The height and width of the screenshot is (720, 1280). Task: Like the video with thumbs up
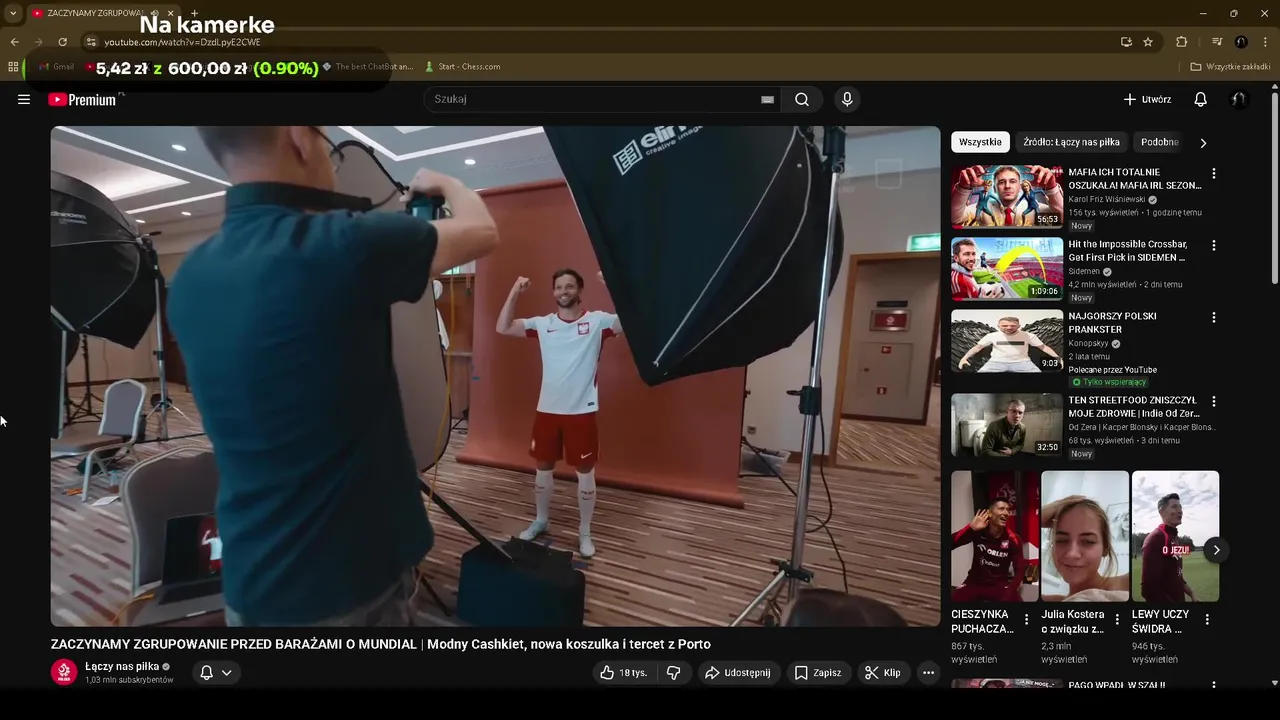[x=624, y=673]
